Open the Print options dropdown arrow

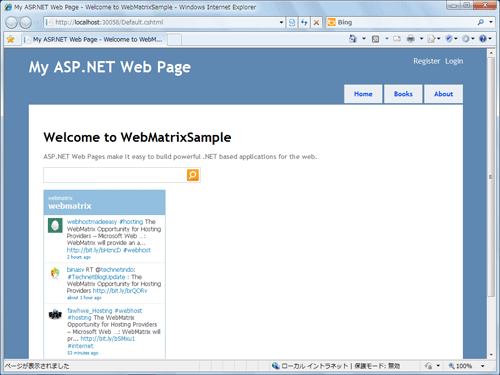[421, 39]
